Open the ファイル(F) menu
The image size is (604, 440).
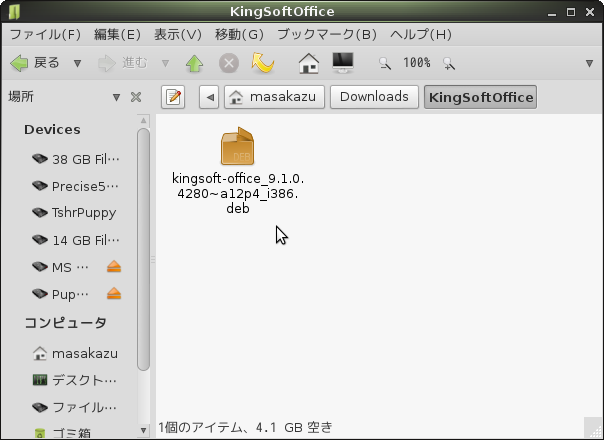coord(45,35)
